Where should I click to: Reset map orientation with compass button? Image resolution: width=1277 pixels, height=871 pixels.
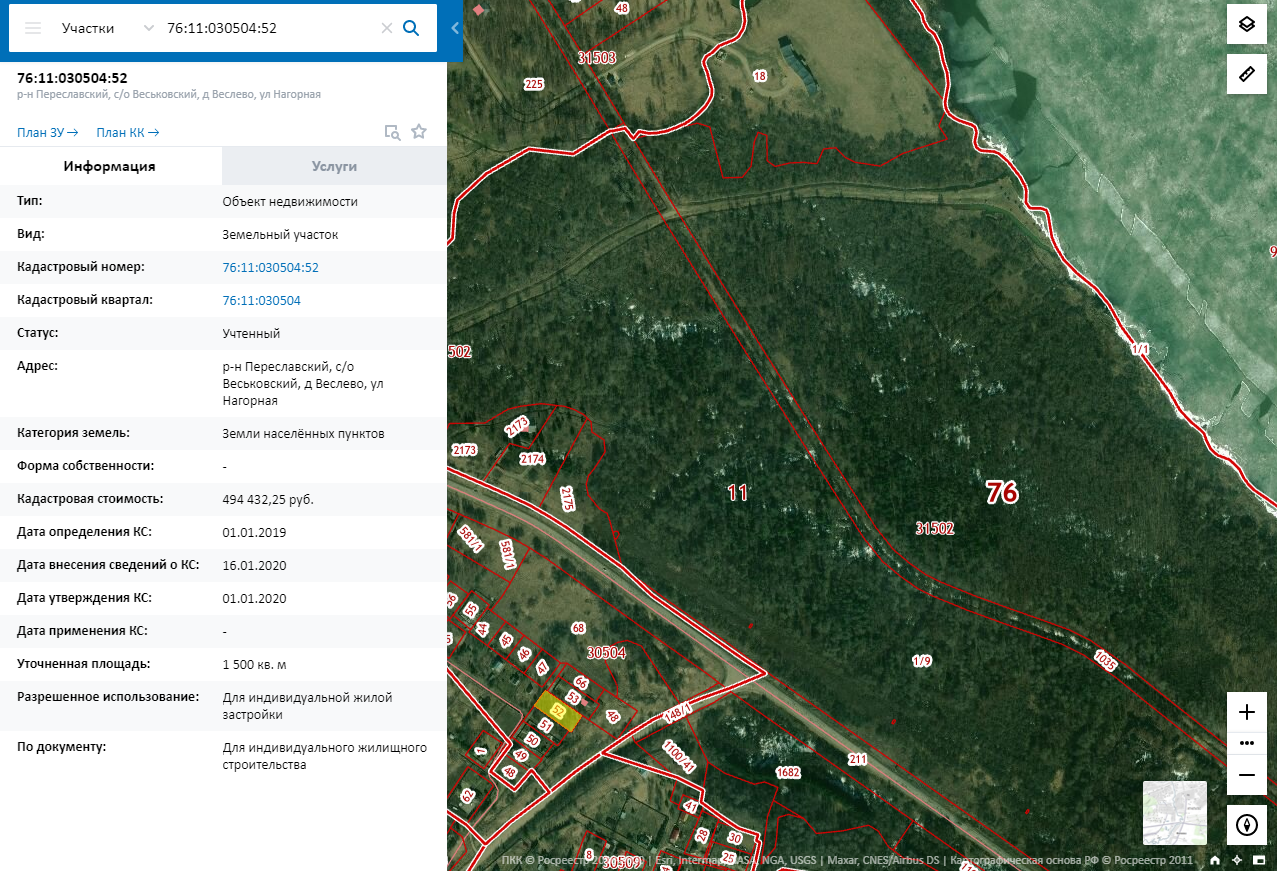click(x=1246, y=825)
